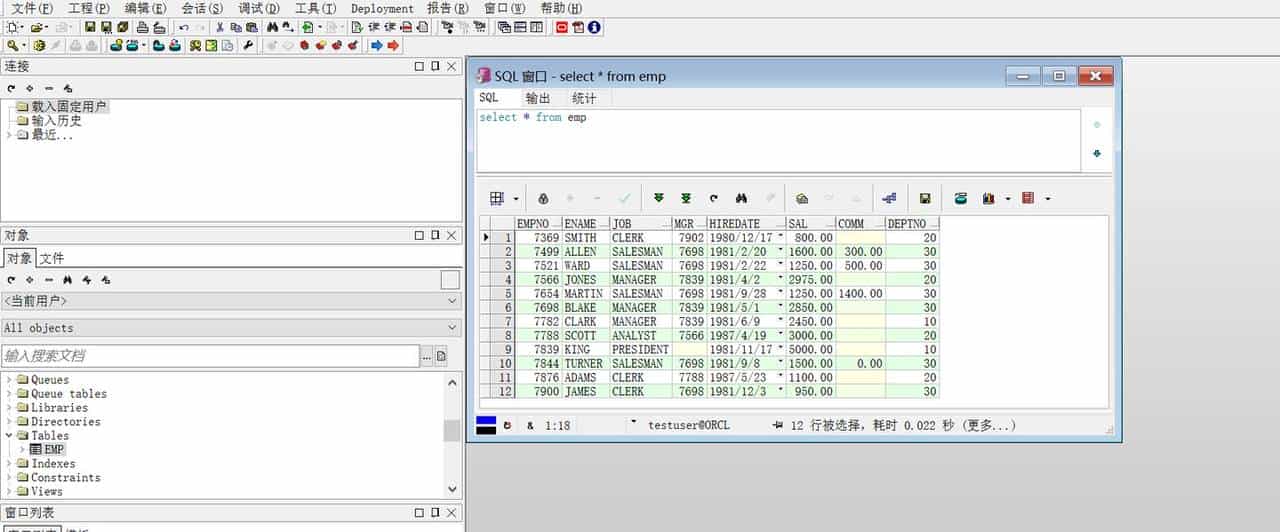Click the SMITH name cell
The width and height of the screenshot is (1280, 532).
tap(585, 238)
